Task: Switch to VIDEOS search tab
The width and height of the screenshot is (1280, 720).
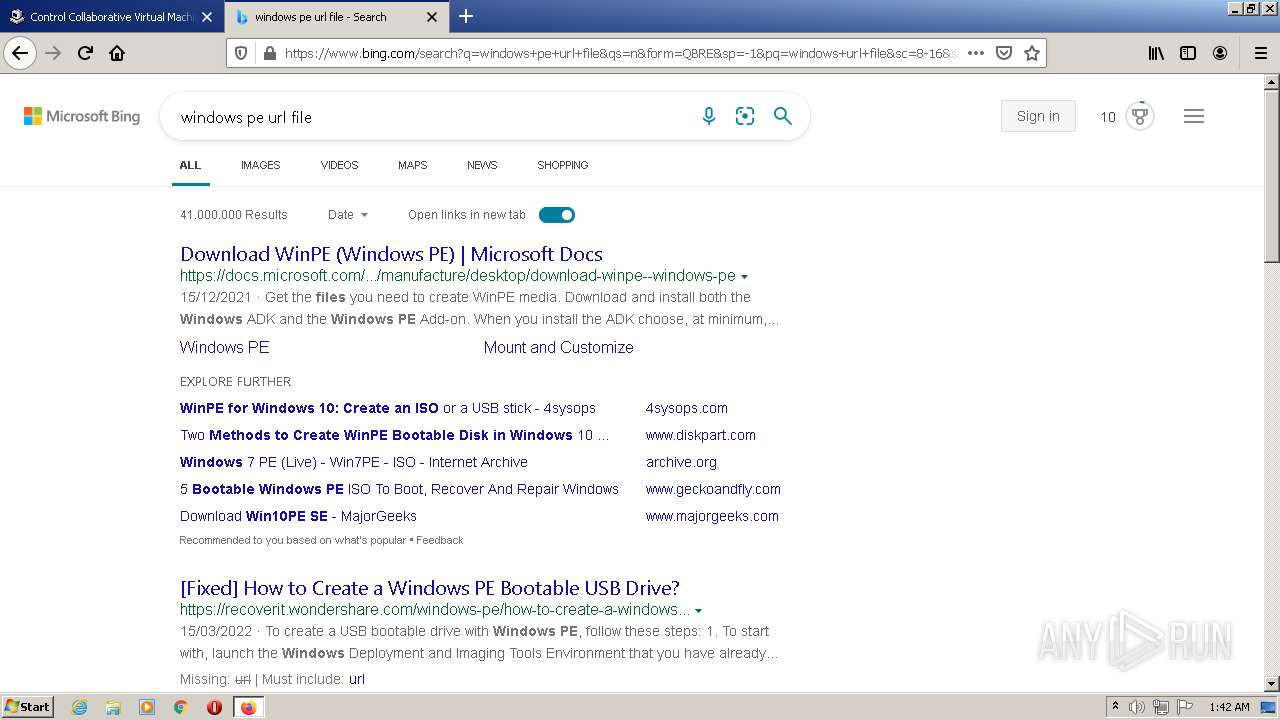Action: pyautogui.click(x=339, y=165)
